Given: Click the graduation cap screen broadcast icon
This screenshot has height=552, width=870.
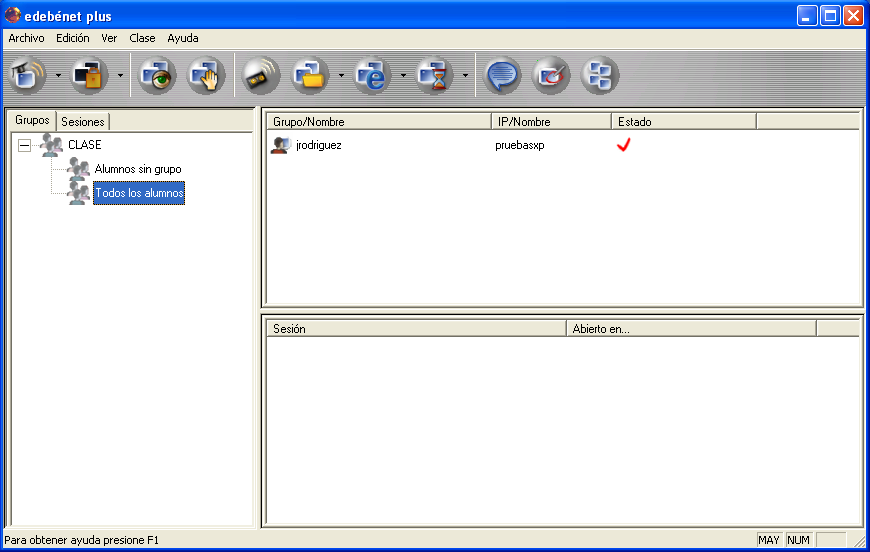Looking at the screenshot, I should point(28,76).
